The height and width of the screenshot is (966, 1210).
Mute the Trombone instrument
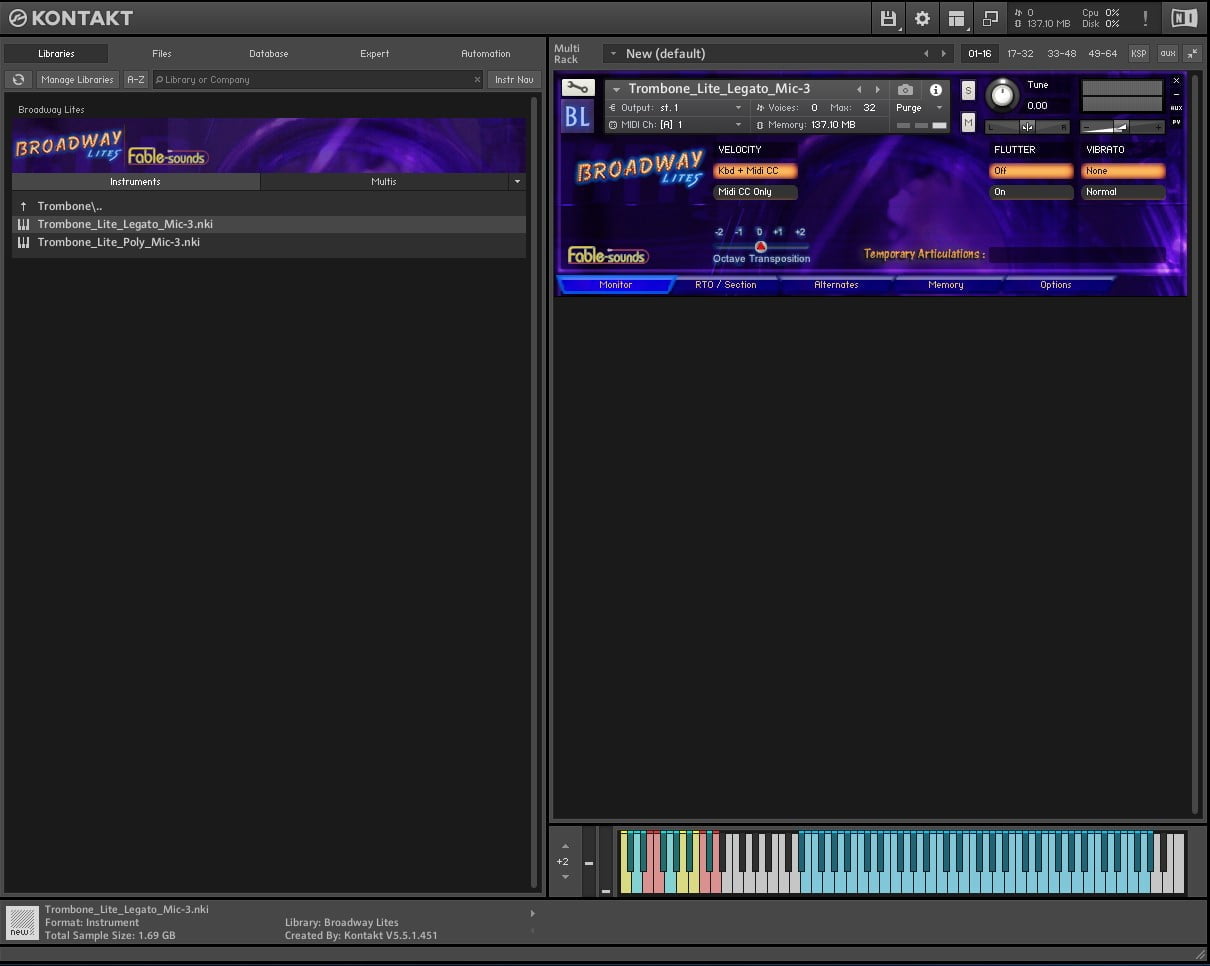[x=968, y=122]
